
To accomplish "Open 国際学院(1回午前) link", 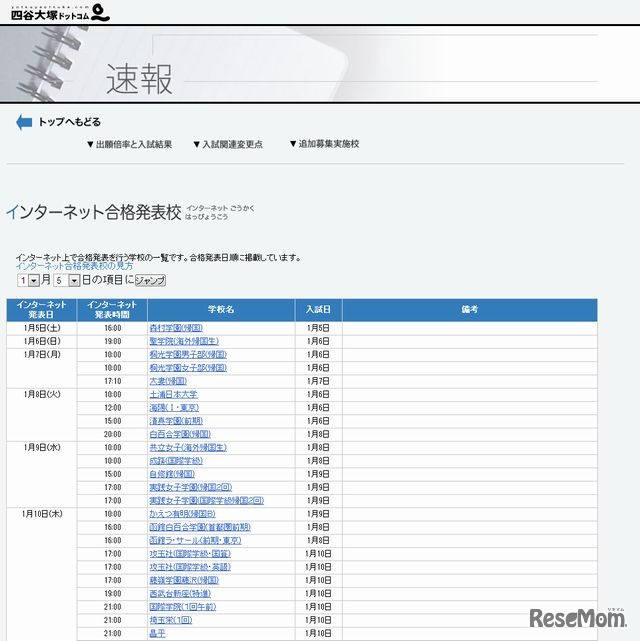I will coord(183,607).
